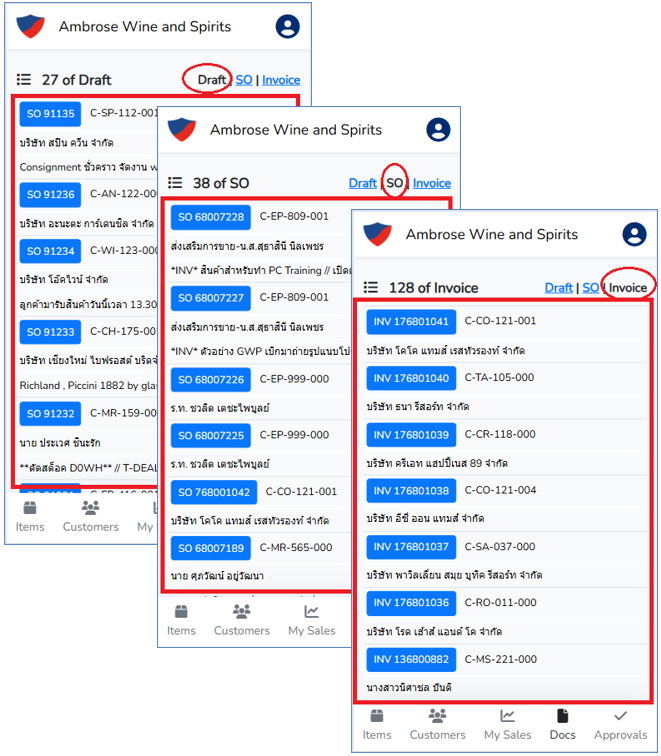Open invoice INV 176801041
The height and width of the screenshot is (756, 661).
tap(411, 322)
